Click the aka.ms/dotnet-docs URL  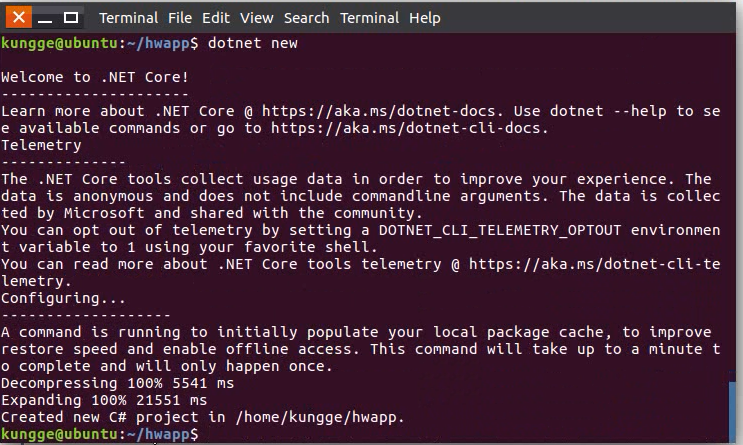(379, 111)
